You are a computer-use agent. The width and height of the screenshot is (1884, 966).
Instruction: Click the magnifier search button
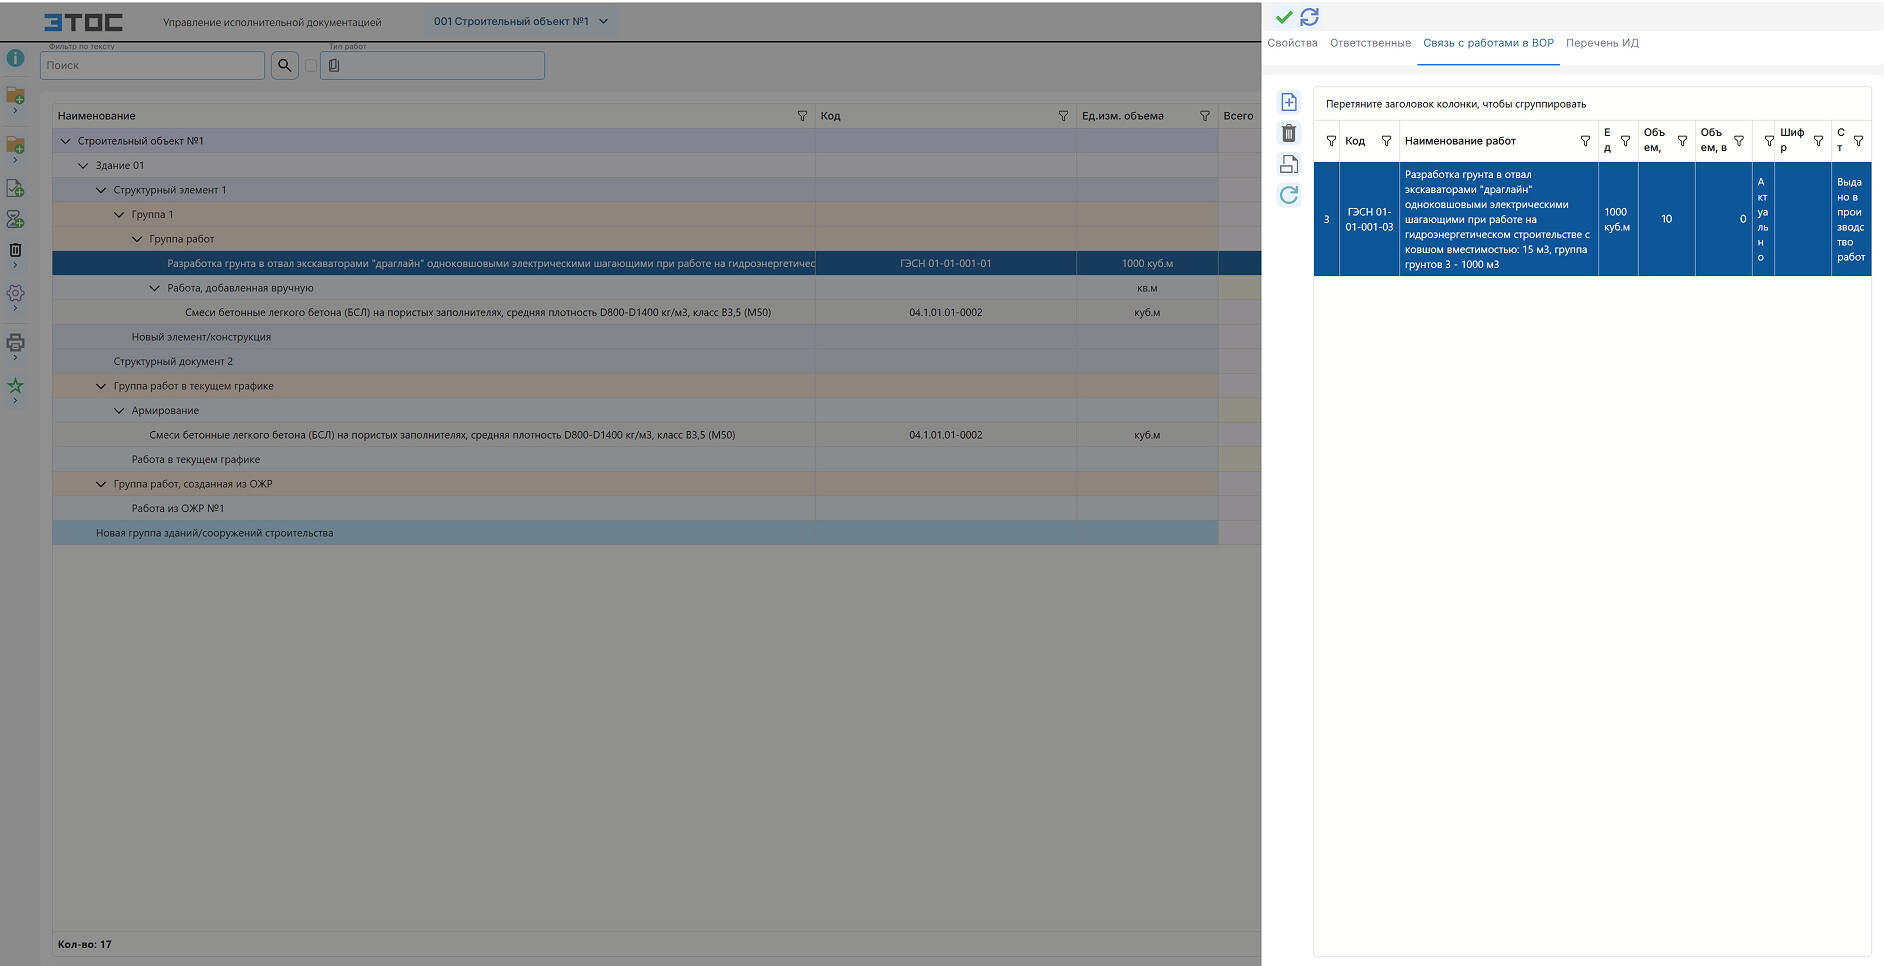coord(285,65)
